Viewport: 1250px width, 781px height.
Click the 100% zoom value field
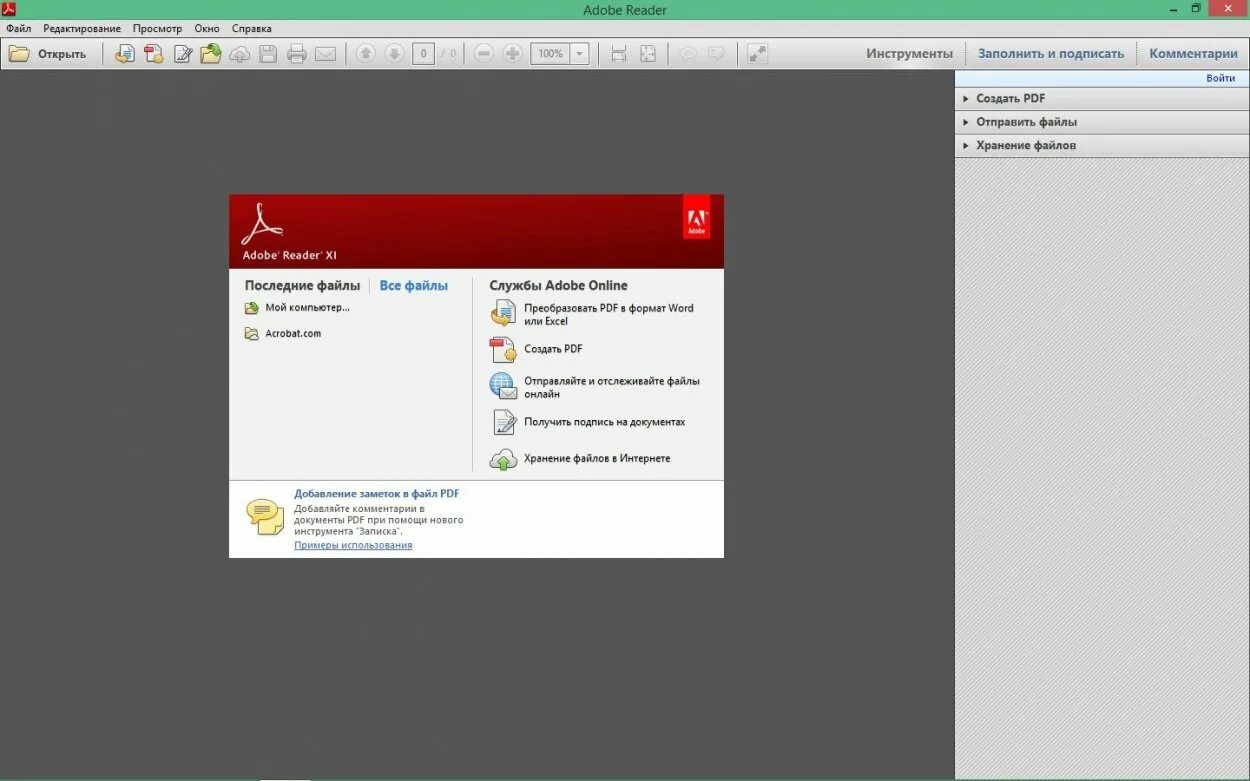pyautogui.click(x=550, y=54)
